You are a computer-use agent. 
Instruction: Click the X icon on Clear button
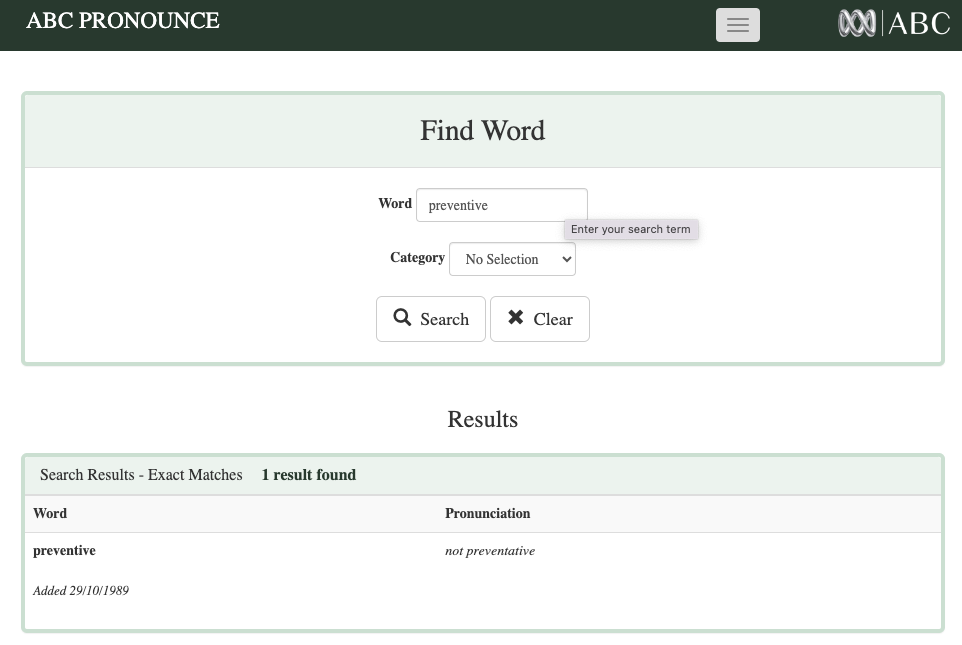coord(516,318)
